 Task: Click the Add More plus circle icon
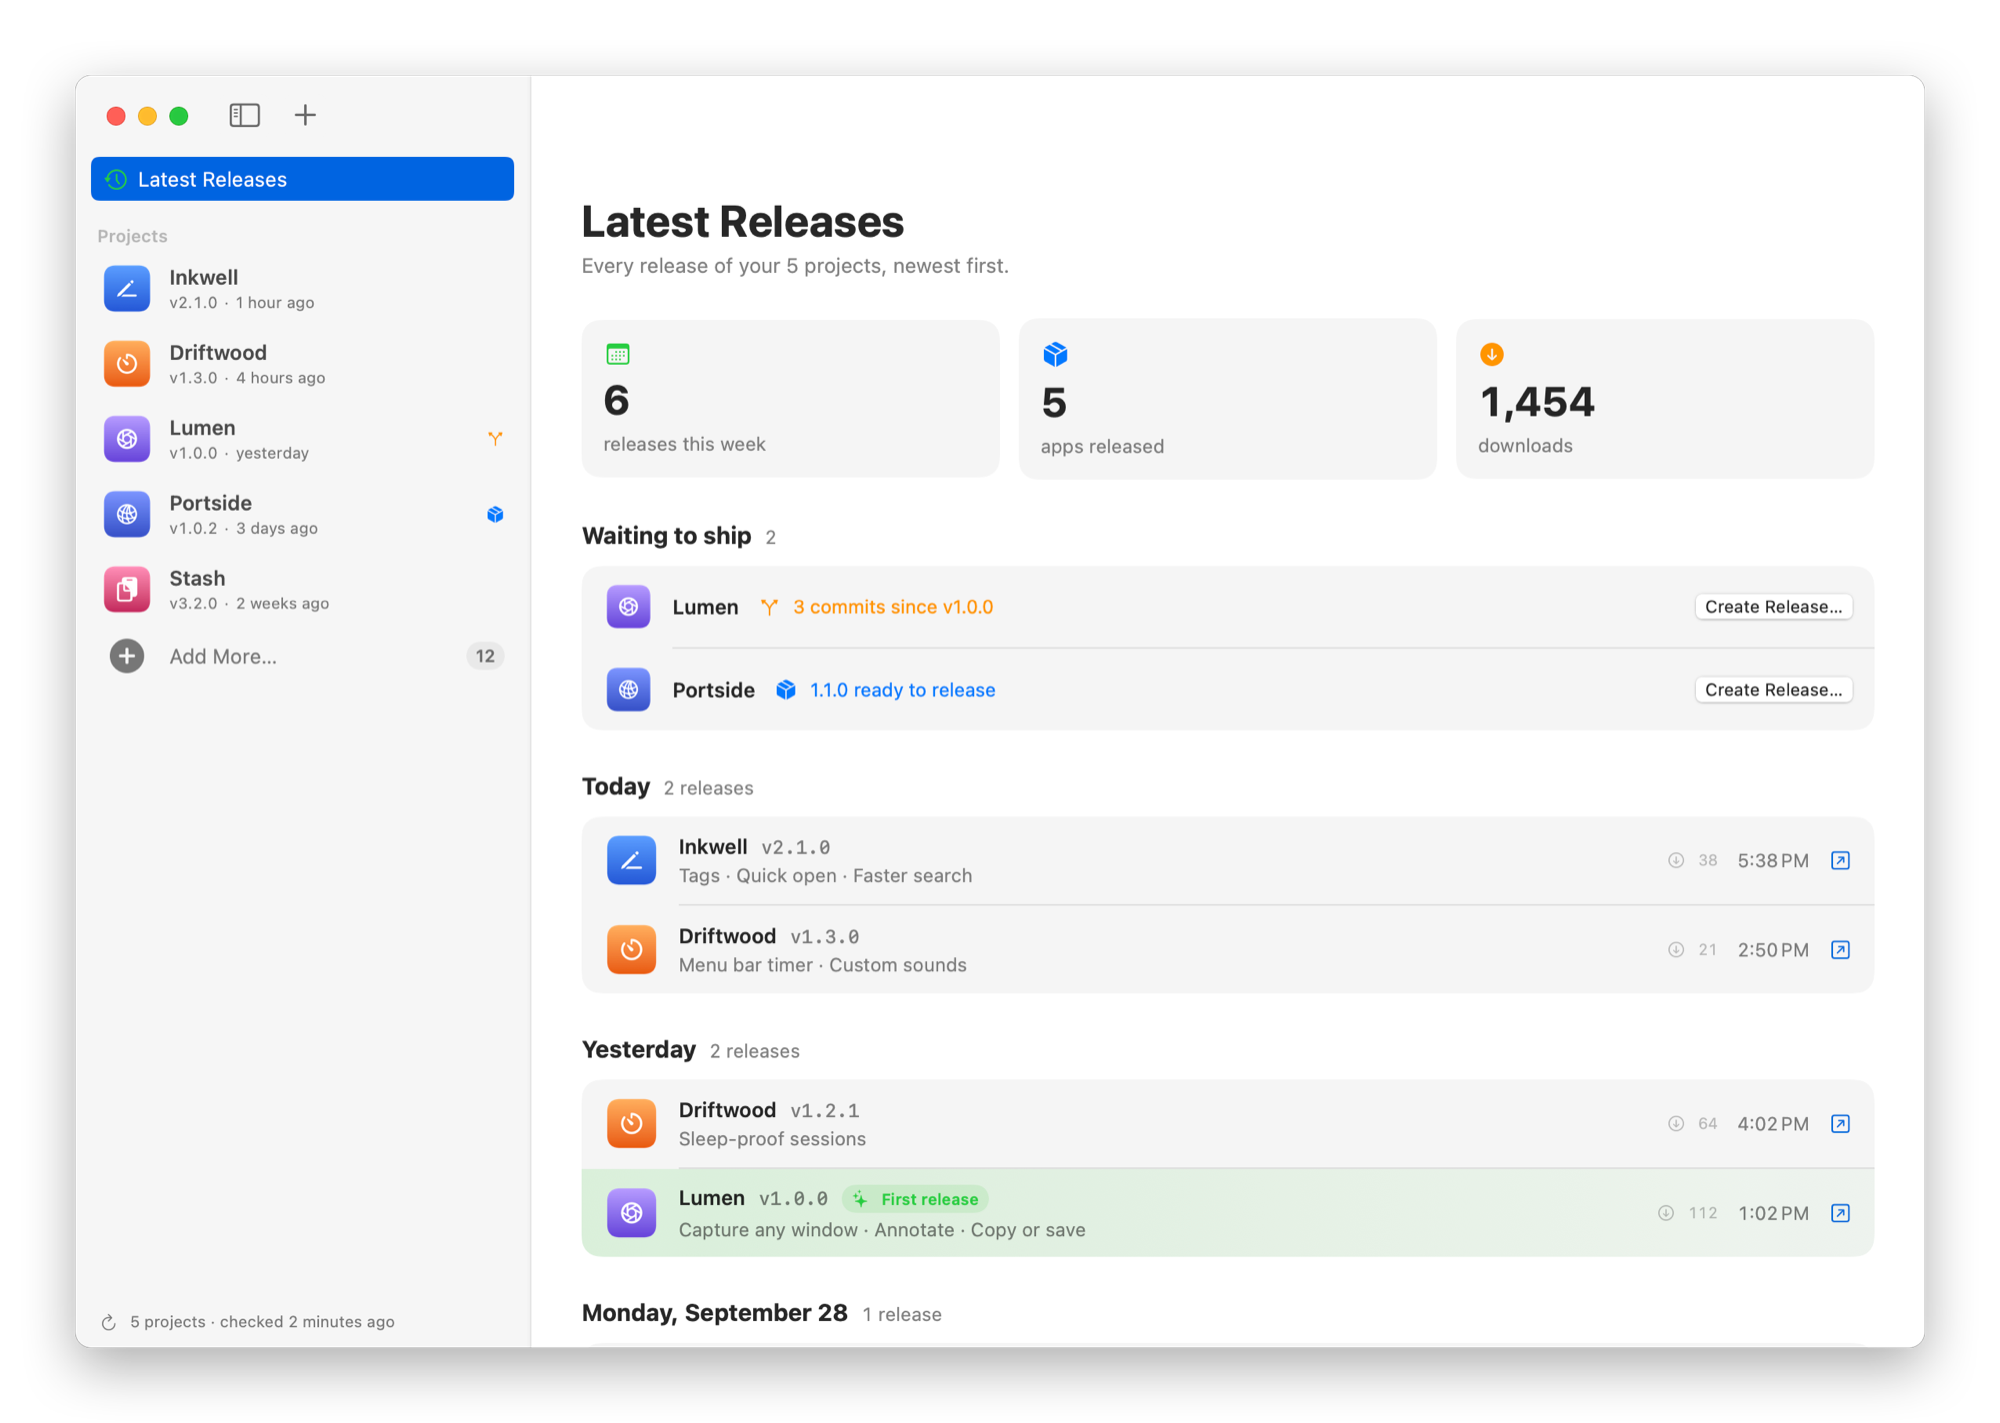click(127, 656)
